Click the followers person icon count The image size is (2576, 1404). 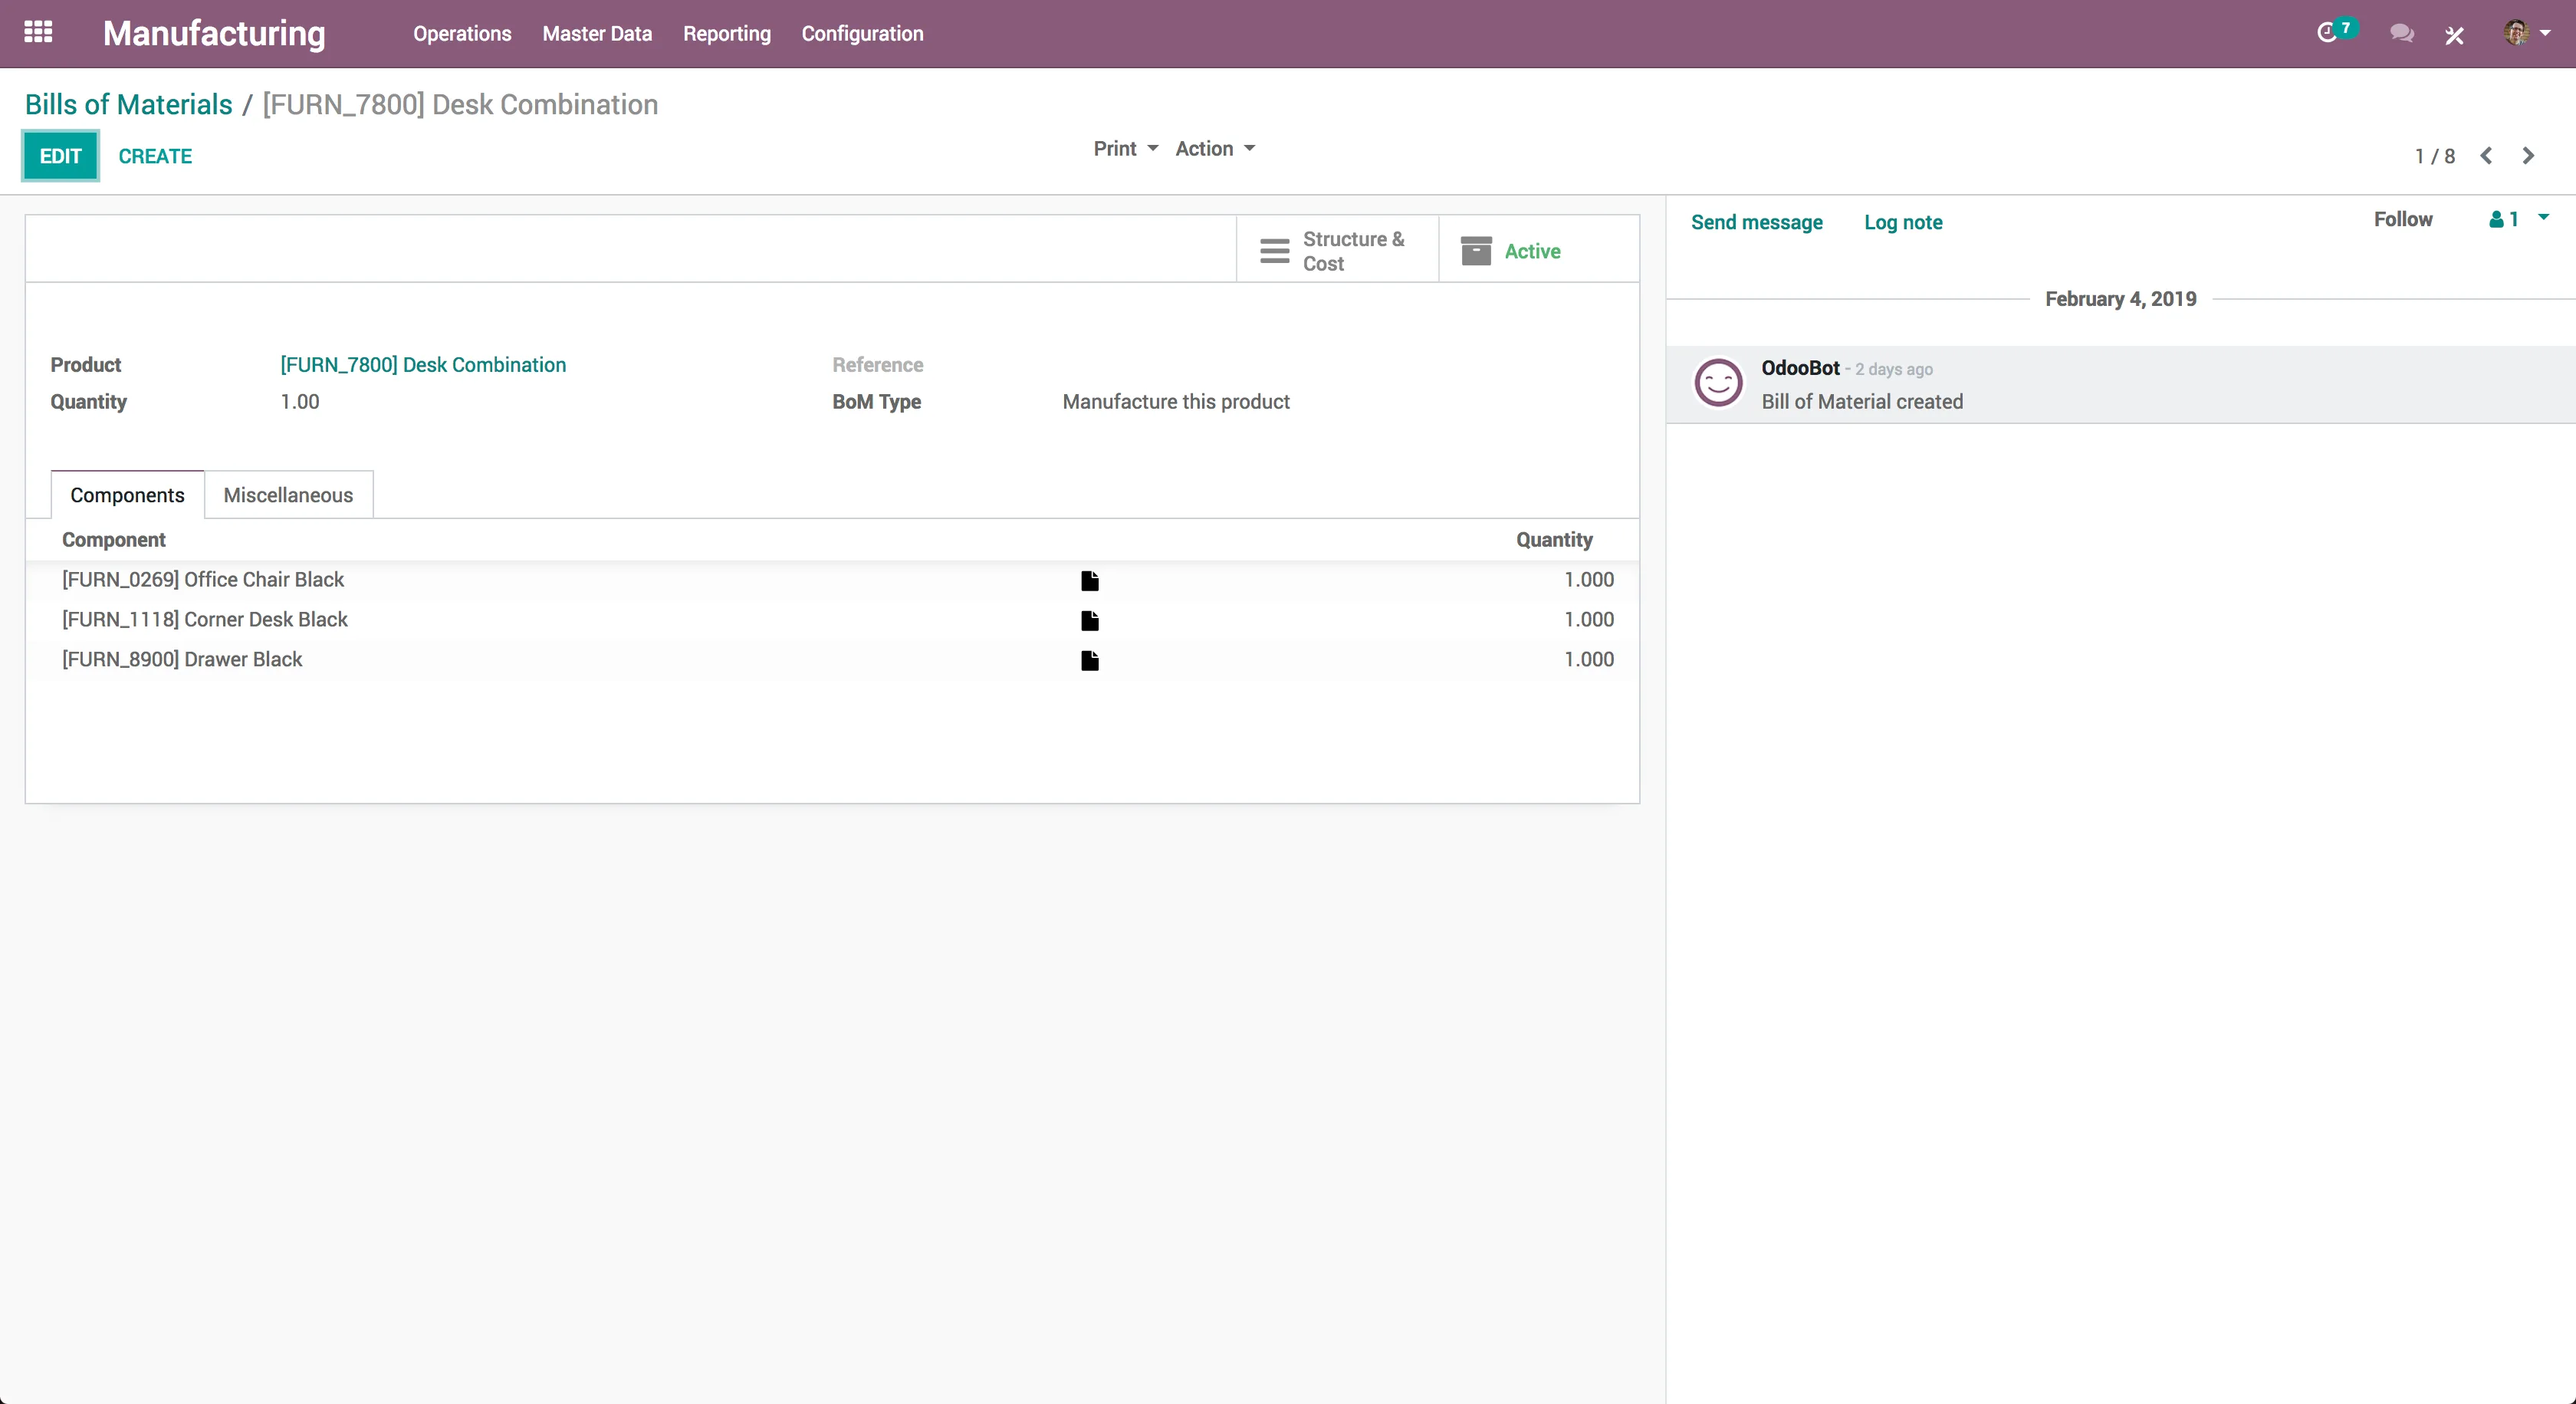(x=2503, y=219)
